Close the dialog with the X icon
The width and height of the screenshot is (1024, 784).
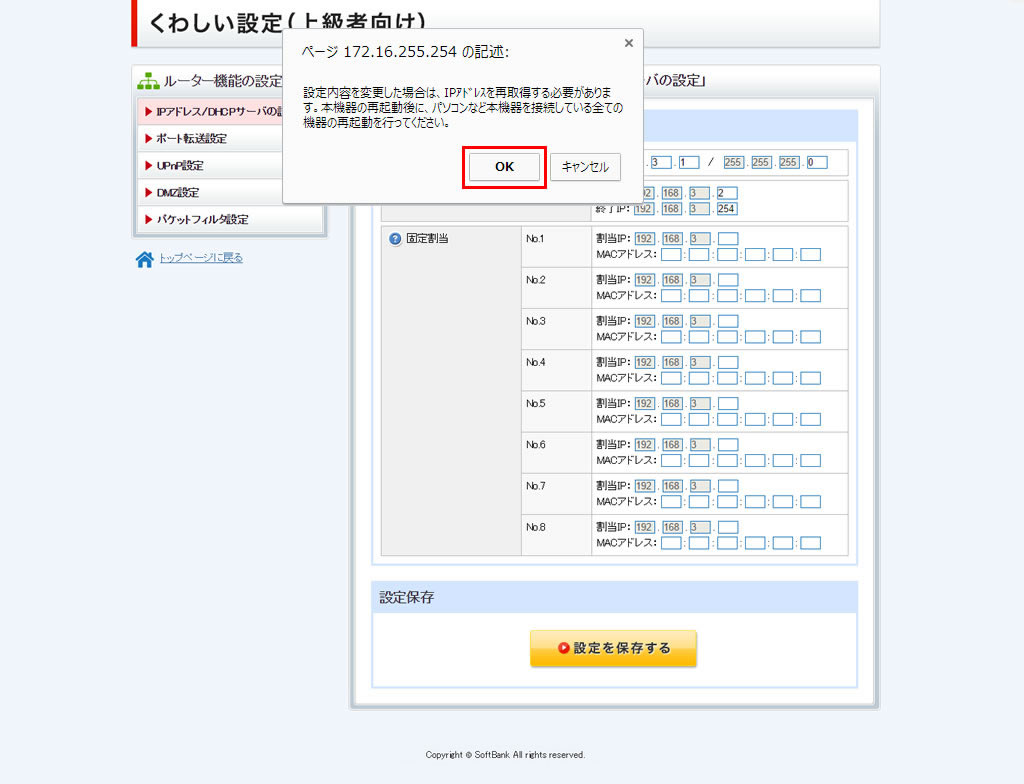click(628, 43)
